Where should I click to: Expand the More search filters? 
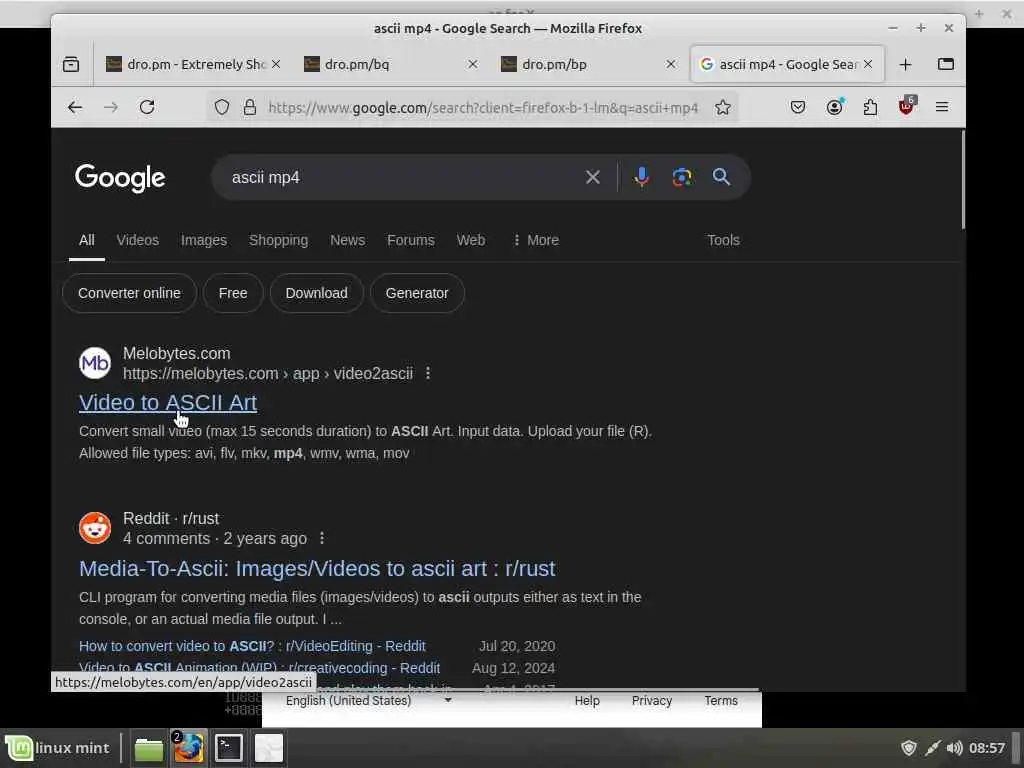click(536, 240)
